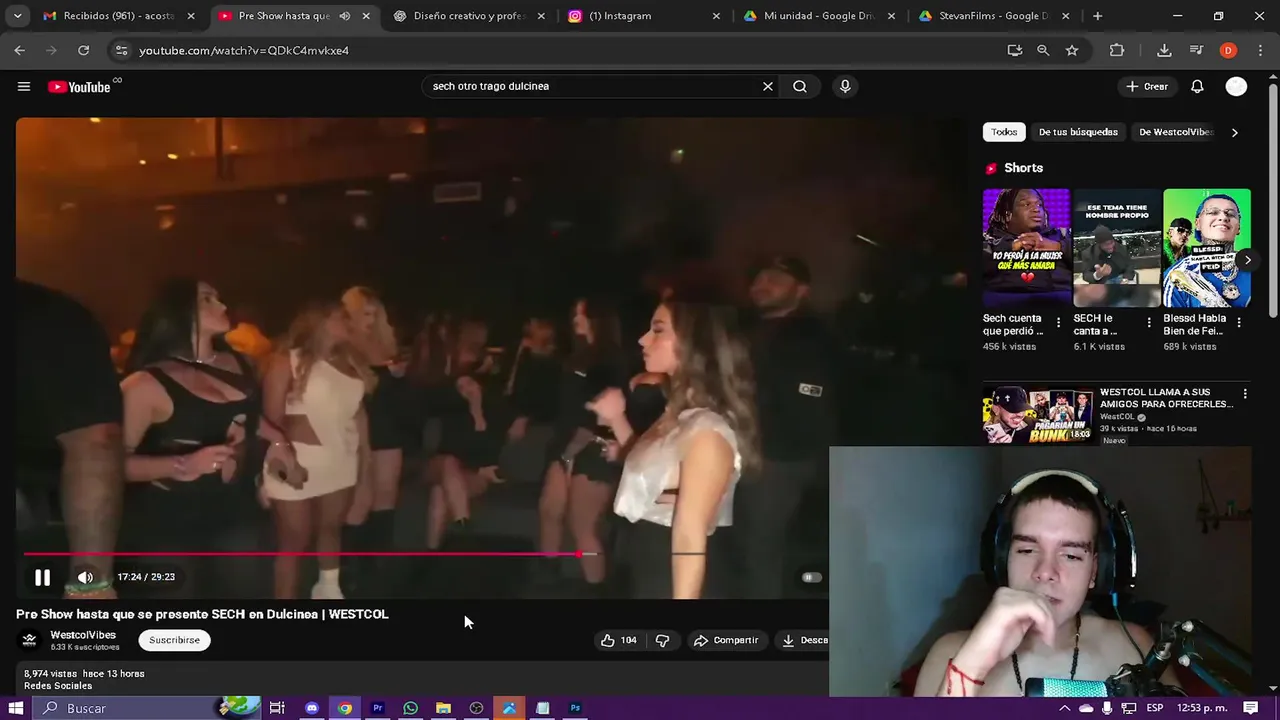Open the 'Sech cuenta que perdió' short thumbnail
Image resolution: width=1280 pixels, height=720 pixels.
click(x=1026, y=247)
